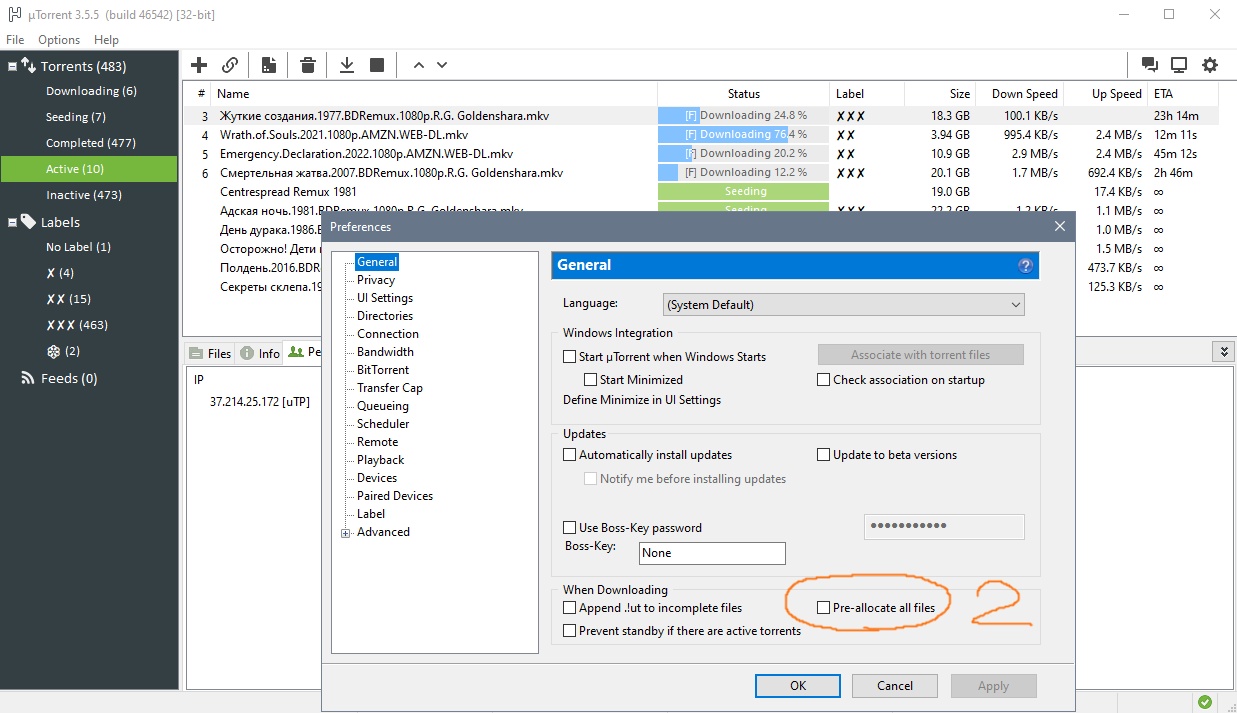1237x713 pixels.
Task: Move torrent down the queue with down arrow
Action: click(442, 65)
